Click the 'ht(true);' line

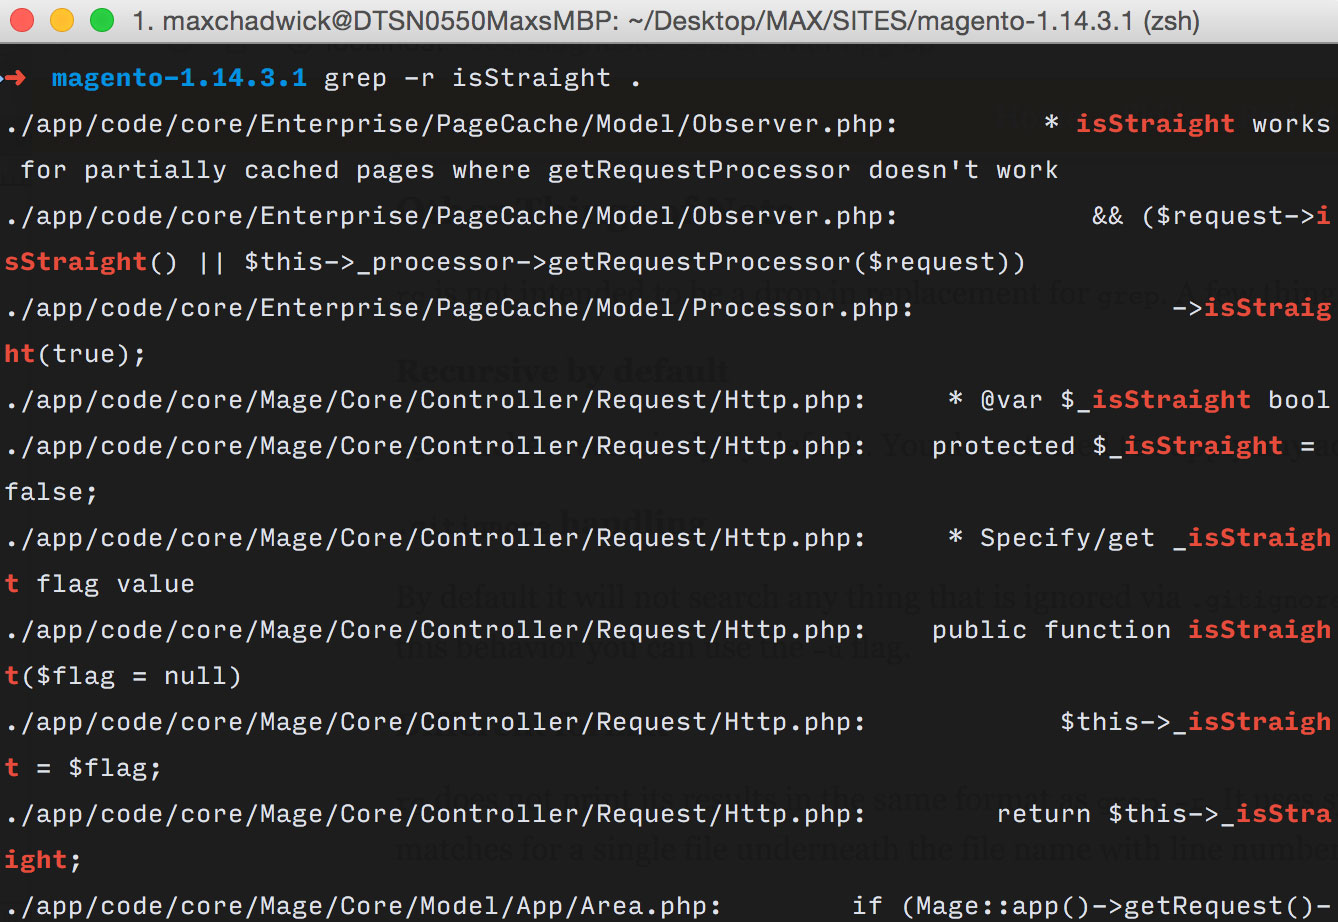pyautogui.click(x=75, y=354)
